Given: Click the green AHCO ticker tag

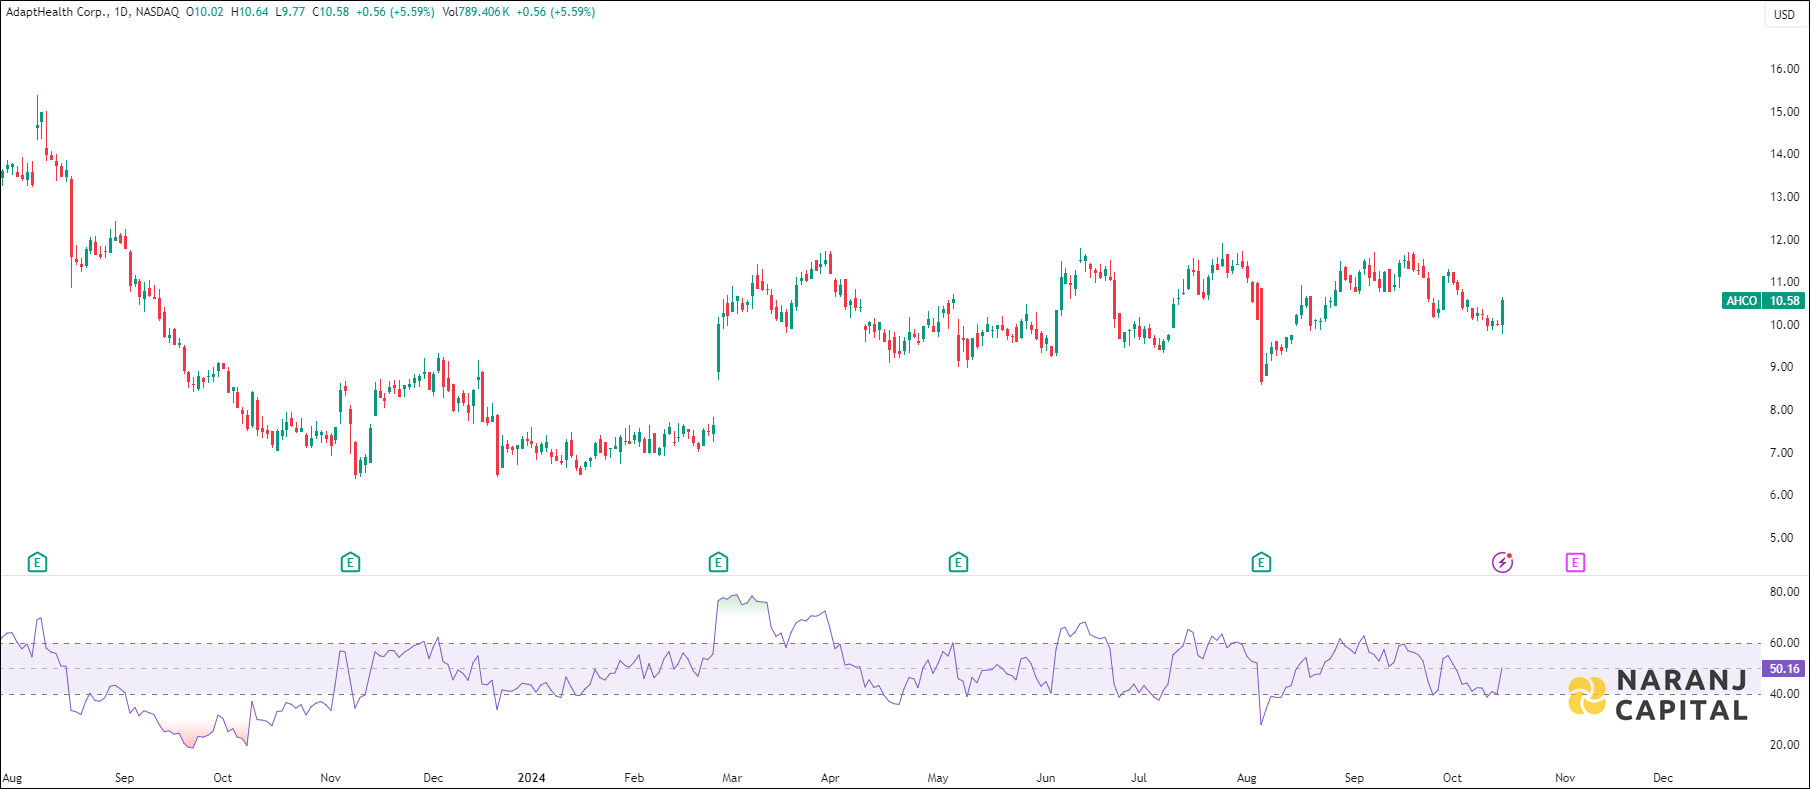Looking at the screenshot, I should click(1741, 301).
